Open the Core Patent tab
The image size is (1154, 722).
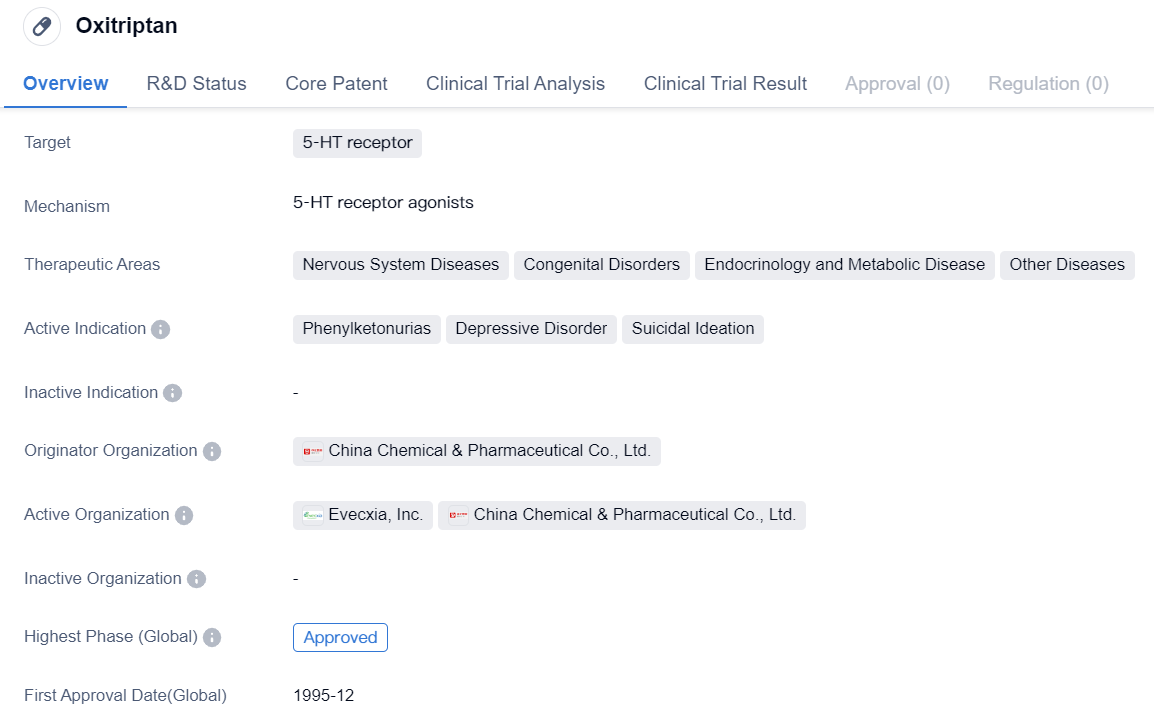click(336, 84)
